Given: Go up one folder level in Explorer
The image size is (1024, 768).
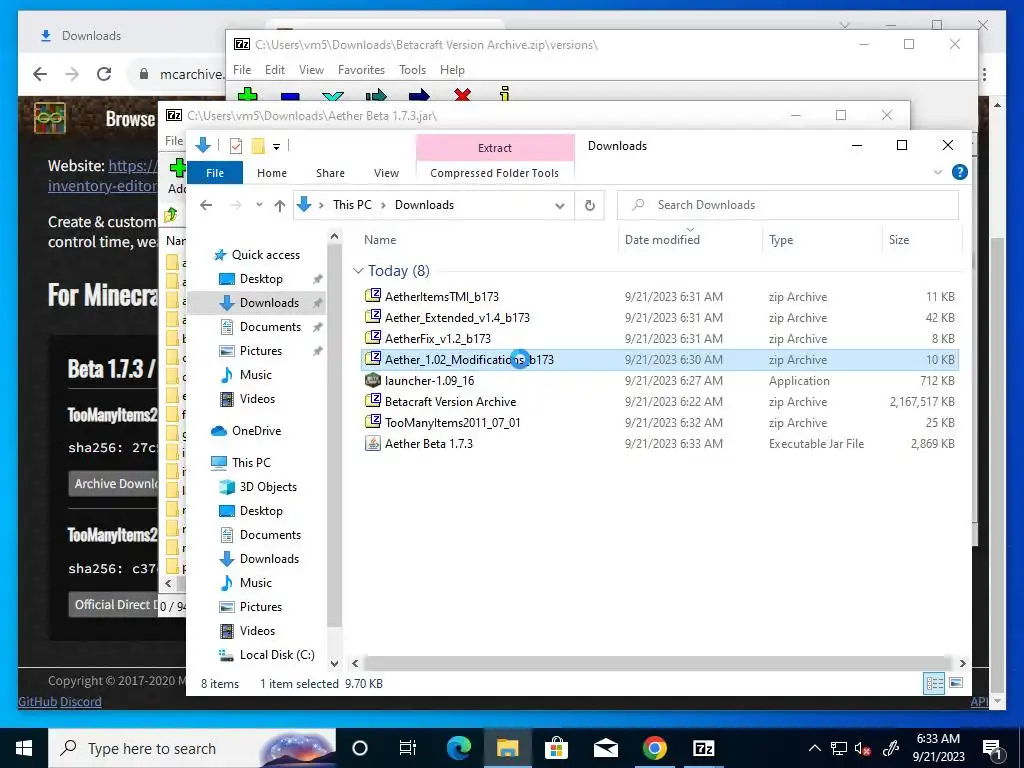Looking at the screenshot, I should [280, 206].
